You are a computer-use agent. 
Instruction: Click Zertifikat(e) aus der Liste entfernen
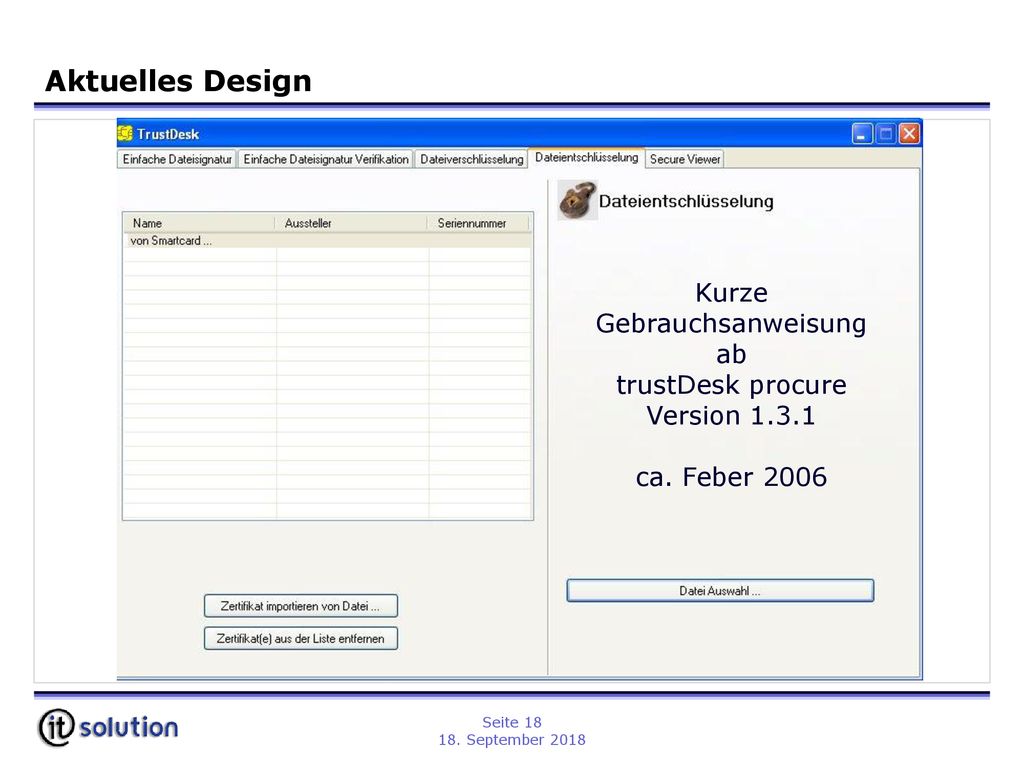[300, 639]
